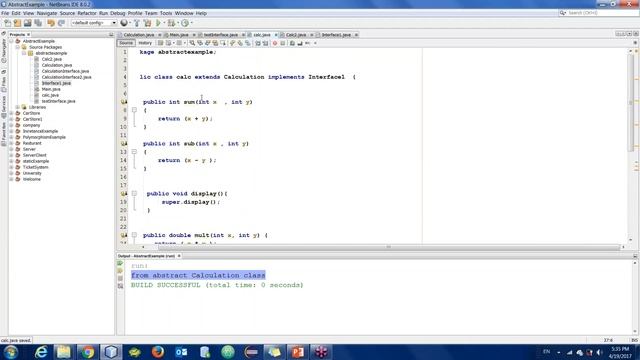
Task: Click the Find Selection magnifier icon in editor toolbar
Action: pos(192,43)
